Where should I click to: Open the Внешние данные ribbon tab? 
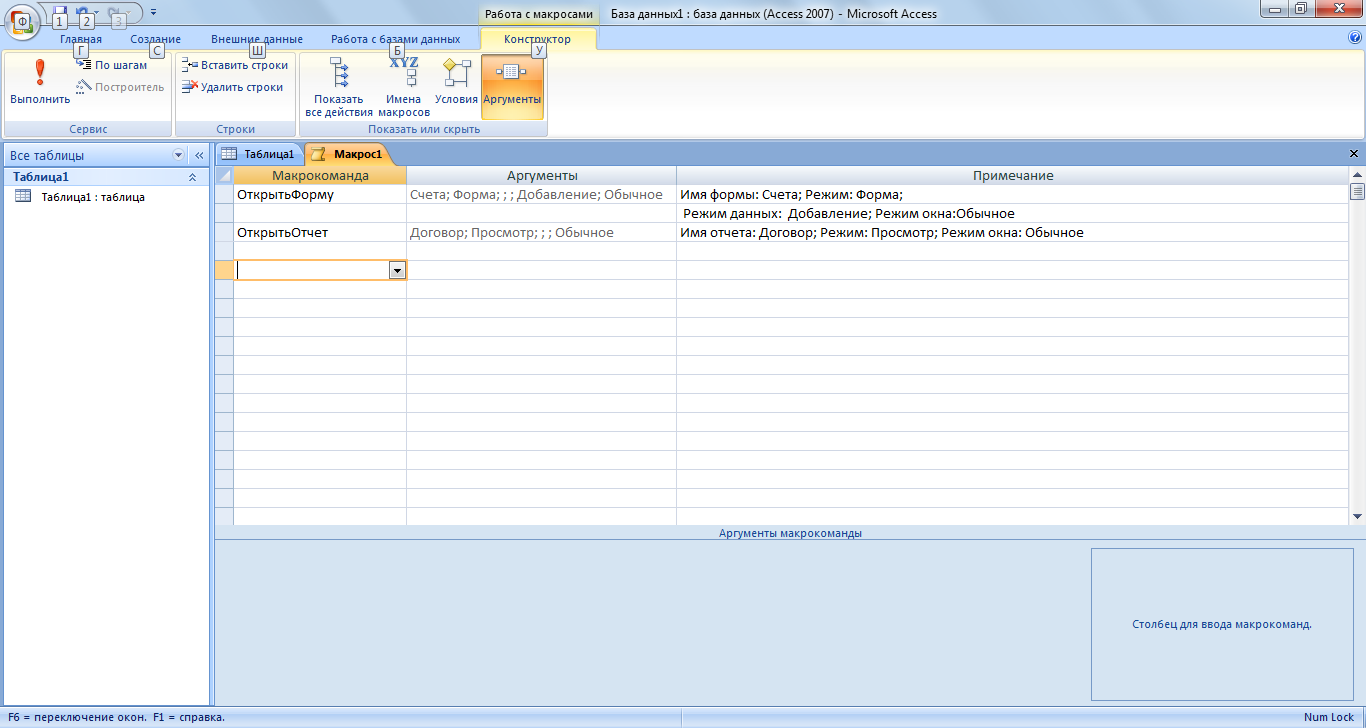tap(257, 39)
